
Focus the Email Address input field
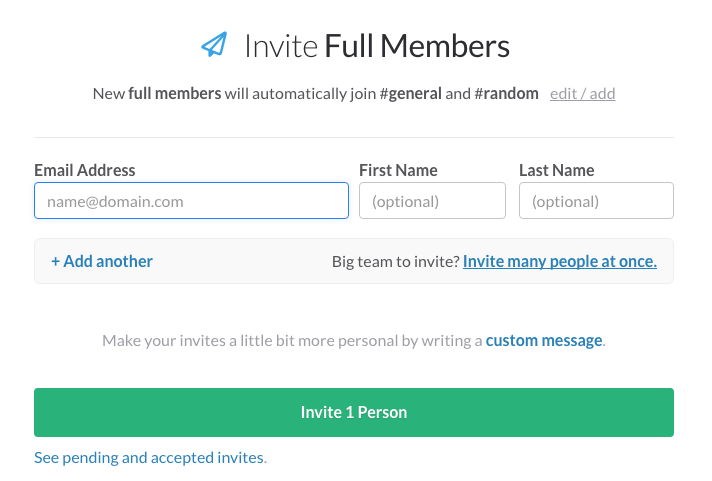pos(191,201)
